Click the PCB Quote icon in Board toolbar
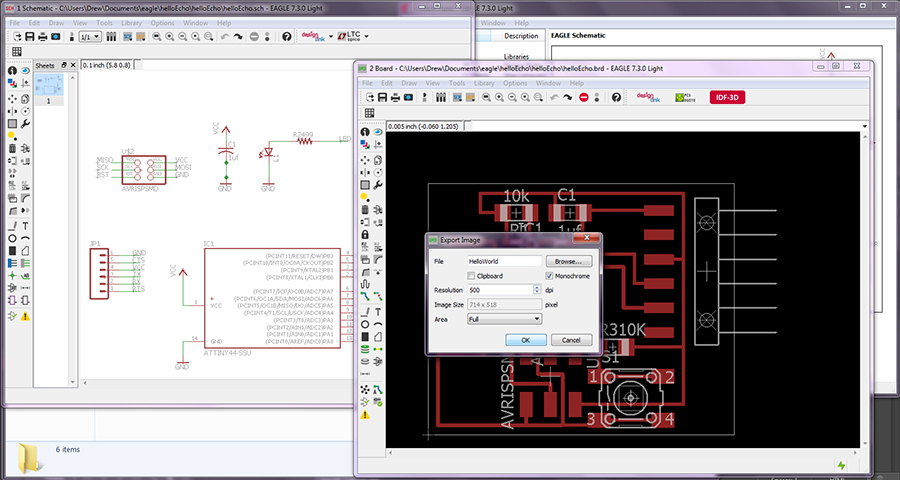 [685, 98]
